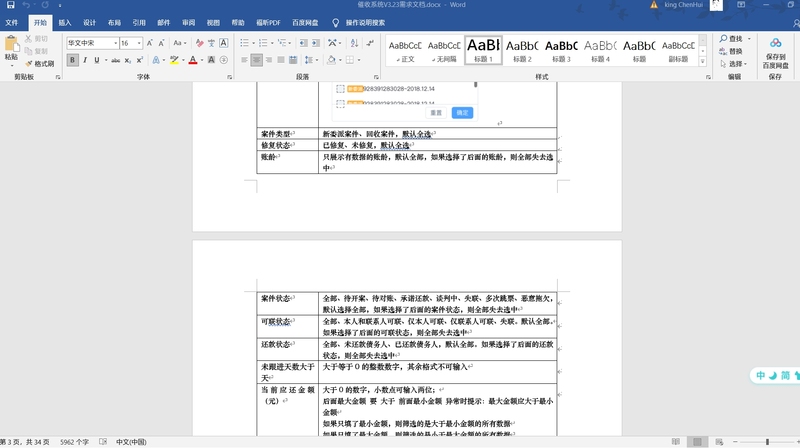This screenshot has width=800, height=448.
Task: Switch to Web Layout view in the status bar
Action: (719, 442)
